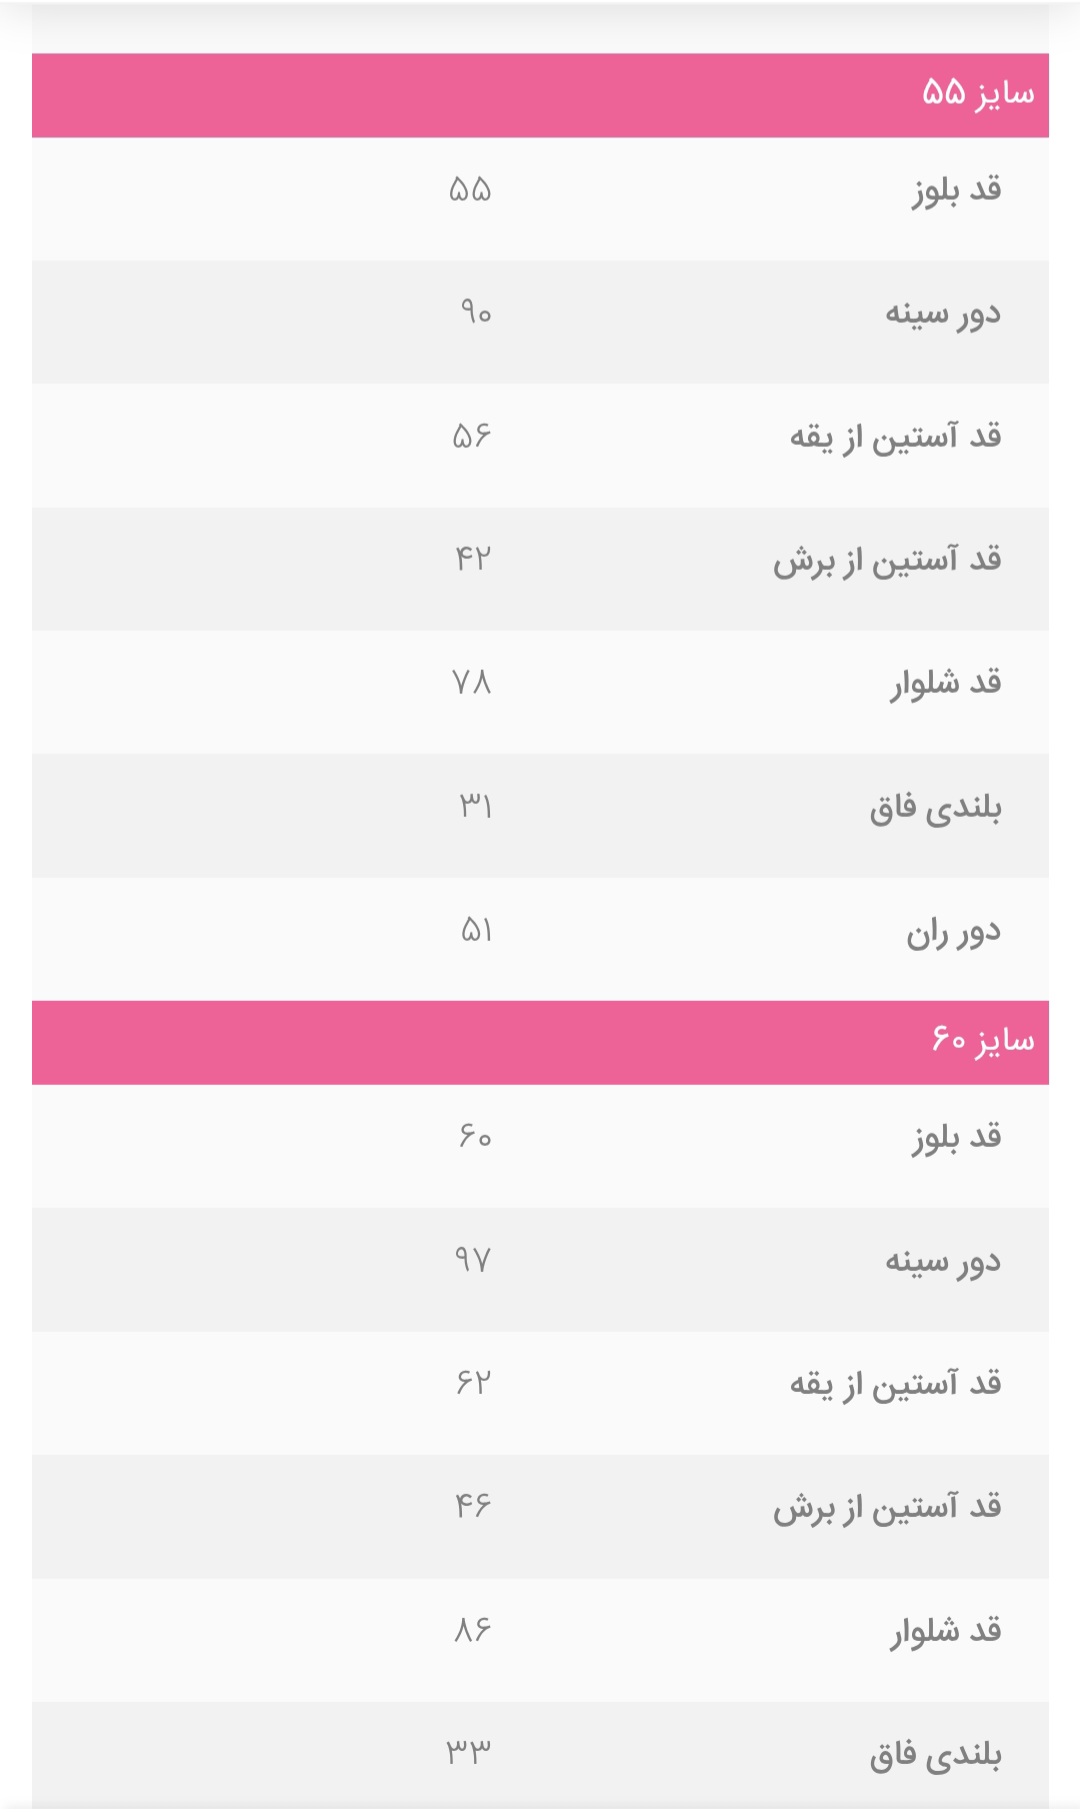The height and width of the screenshot is (1812, 1080).
Task: Select قد بلوز label in size 60 section
Action: 956,1137
